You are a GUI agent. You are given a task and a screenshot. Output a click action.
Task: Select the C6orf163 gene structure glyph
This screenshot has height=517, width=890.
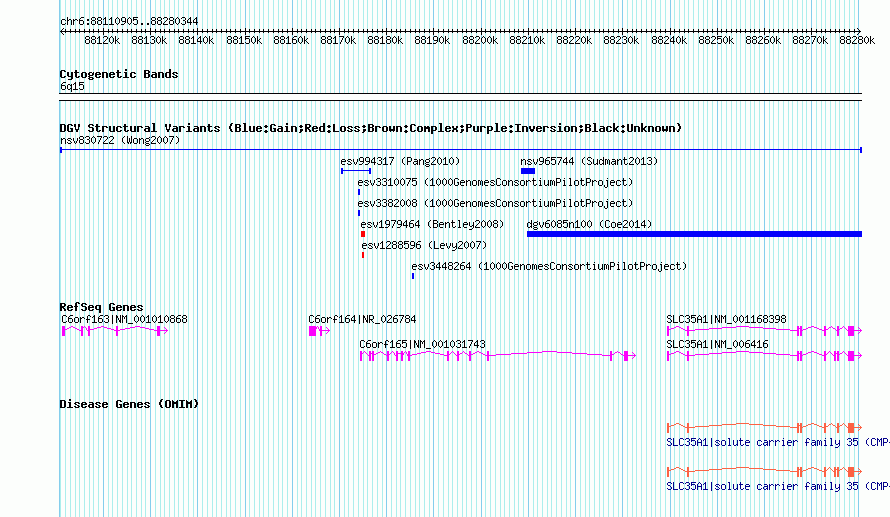115,331
